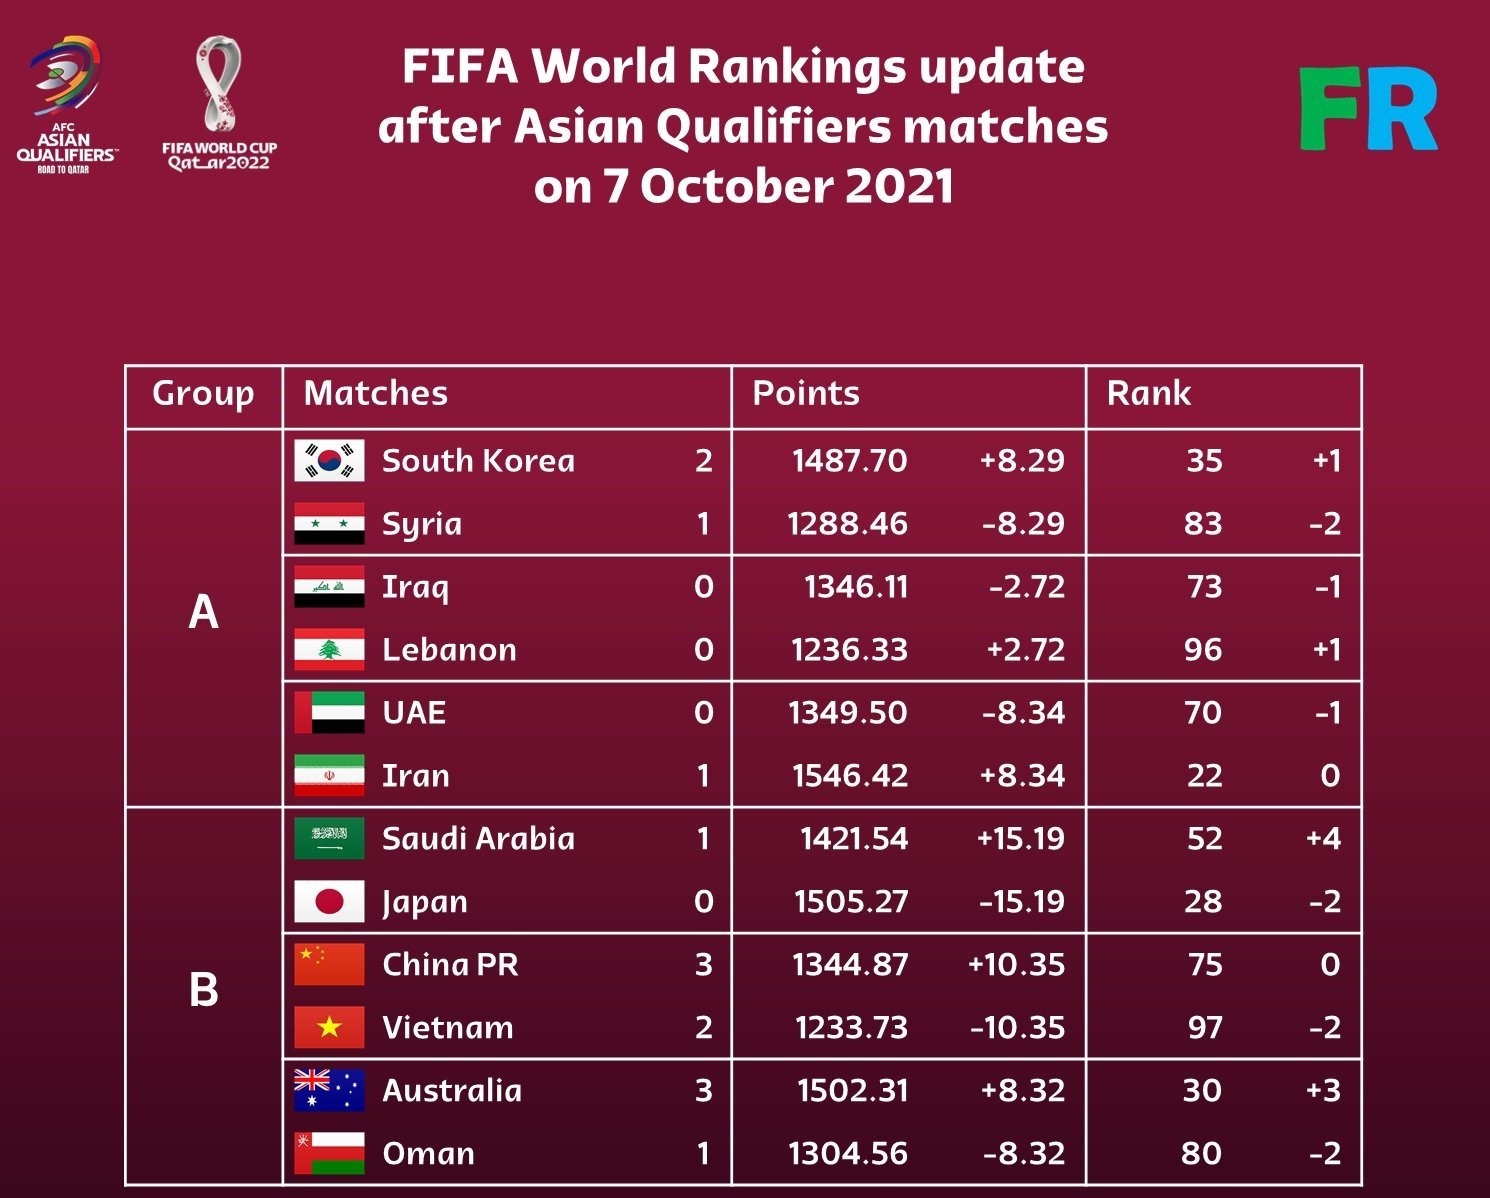This screenshot has height=1198, width=1490.
Task: Click the green and blue FR logo
Action: point(1368,109)
